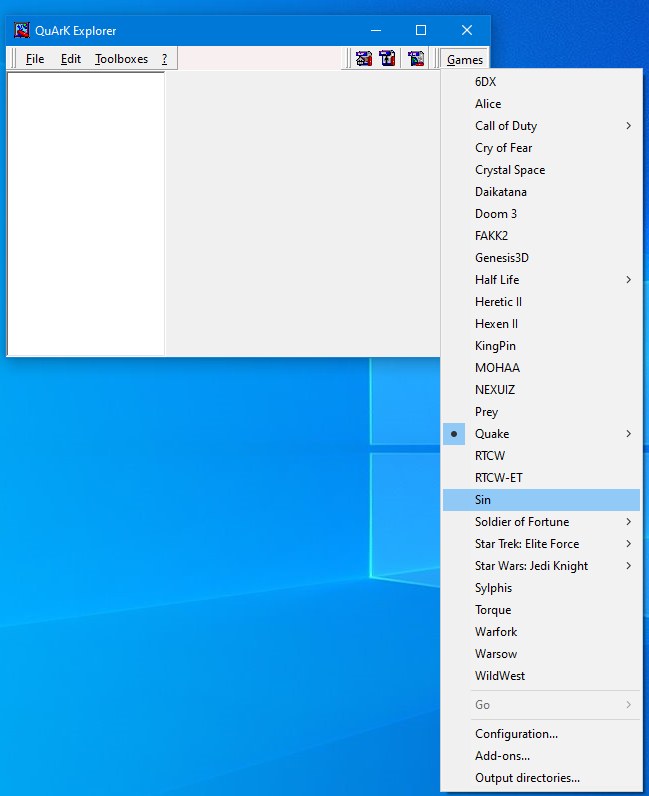
Task: Open the File menu
Action: [35, 59]
